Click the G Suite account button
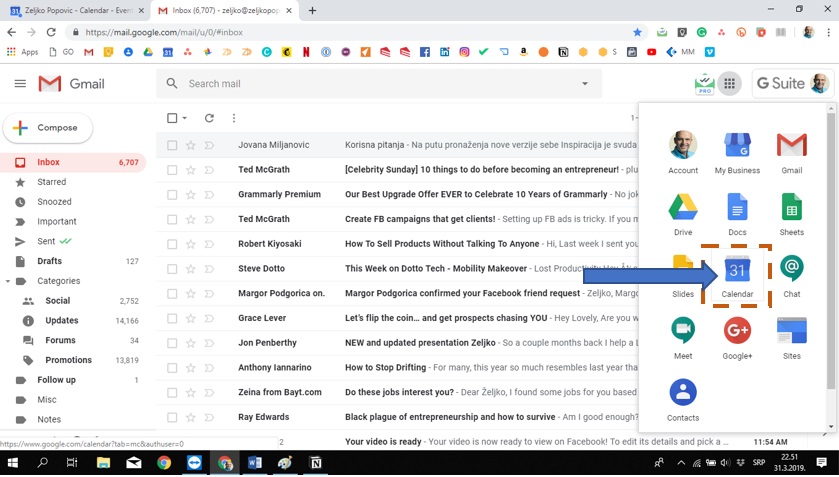The height and width of the screenshot is (477, 839). click(792, 84)
